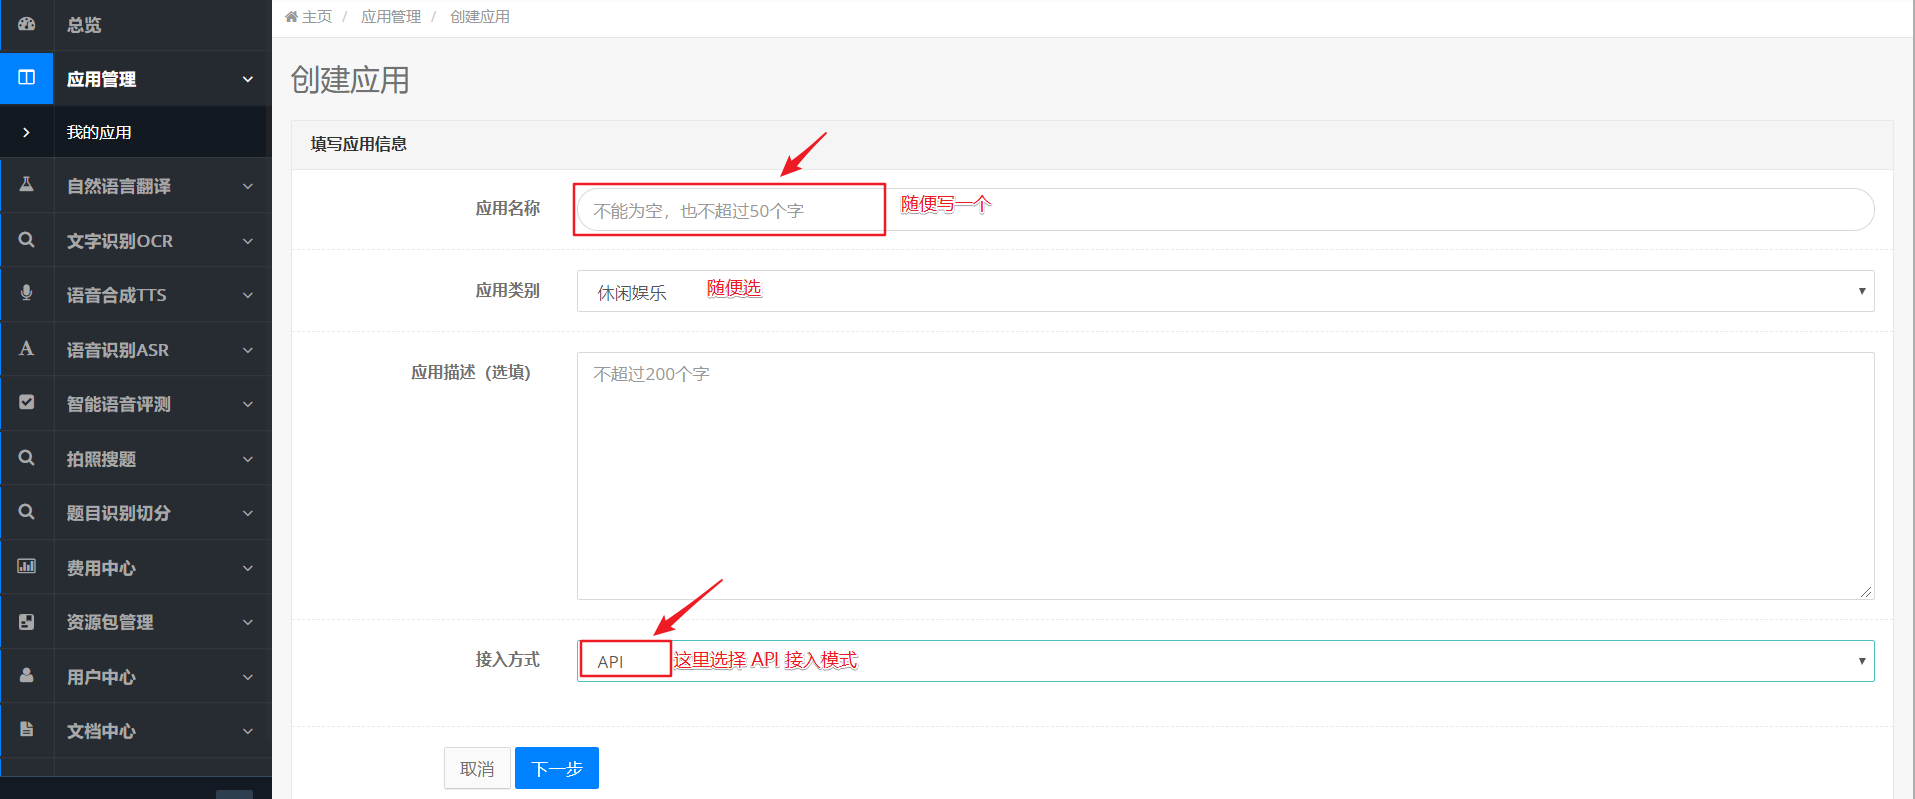
Task: Click the dashboard icon next to 总览
Action: [x=27, y=24]
